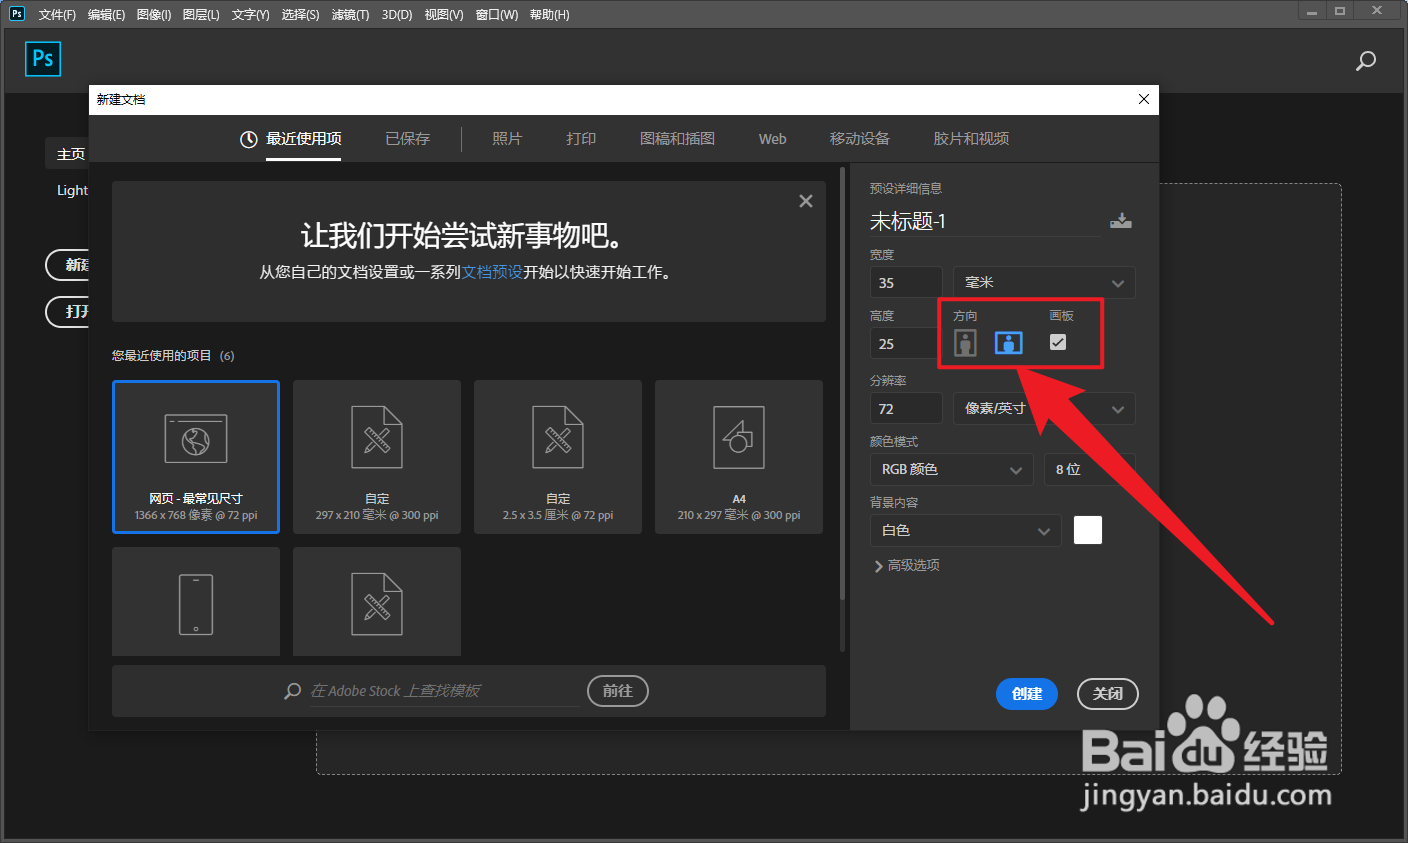Open search with the magnifier icon top right
Image resolution: width=1408 pixels, height=843 pixels.
click(x=1365, y=61)
